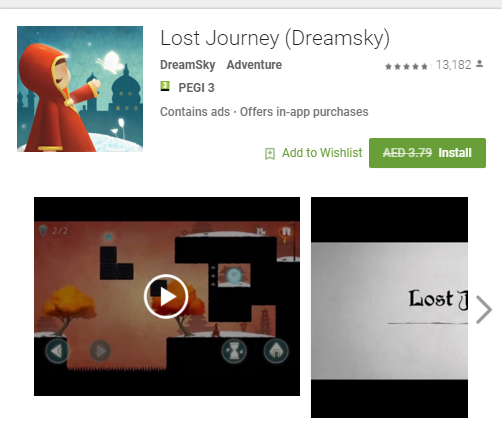Open the Lost Journey title screenshot
The height and width of the screenshot is (429, 502).
pyautogui.click(x=389, y=307)
